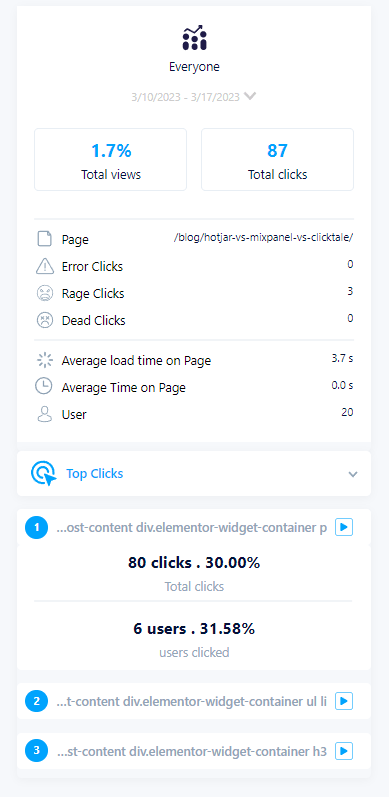Expand the h3 element row numbered 3
Viewport: 389px width, 797px height.
tap(194, 751)
